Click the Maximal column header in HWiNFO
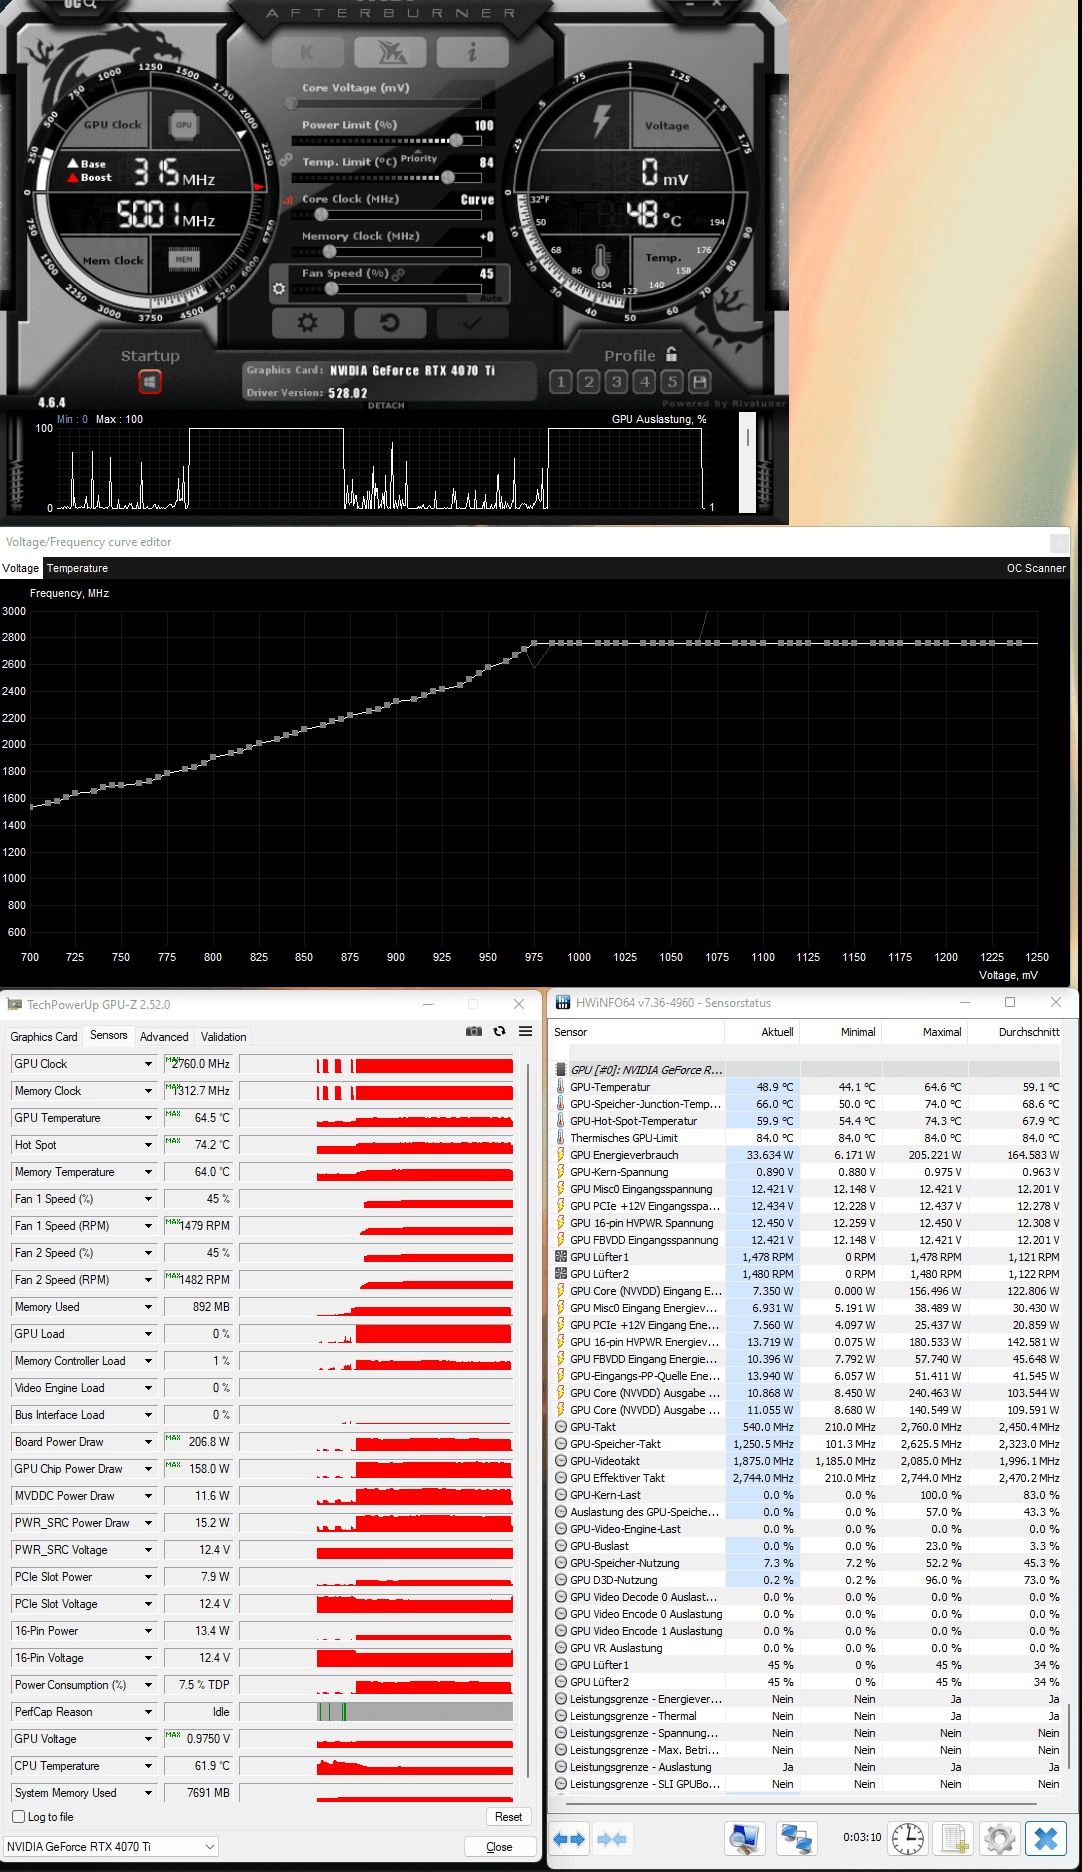The height and width of the screenshot is (1872, 1082). tap(924, 1032)
